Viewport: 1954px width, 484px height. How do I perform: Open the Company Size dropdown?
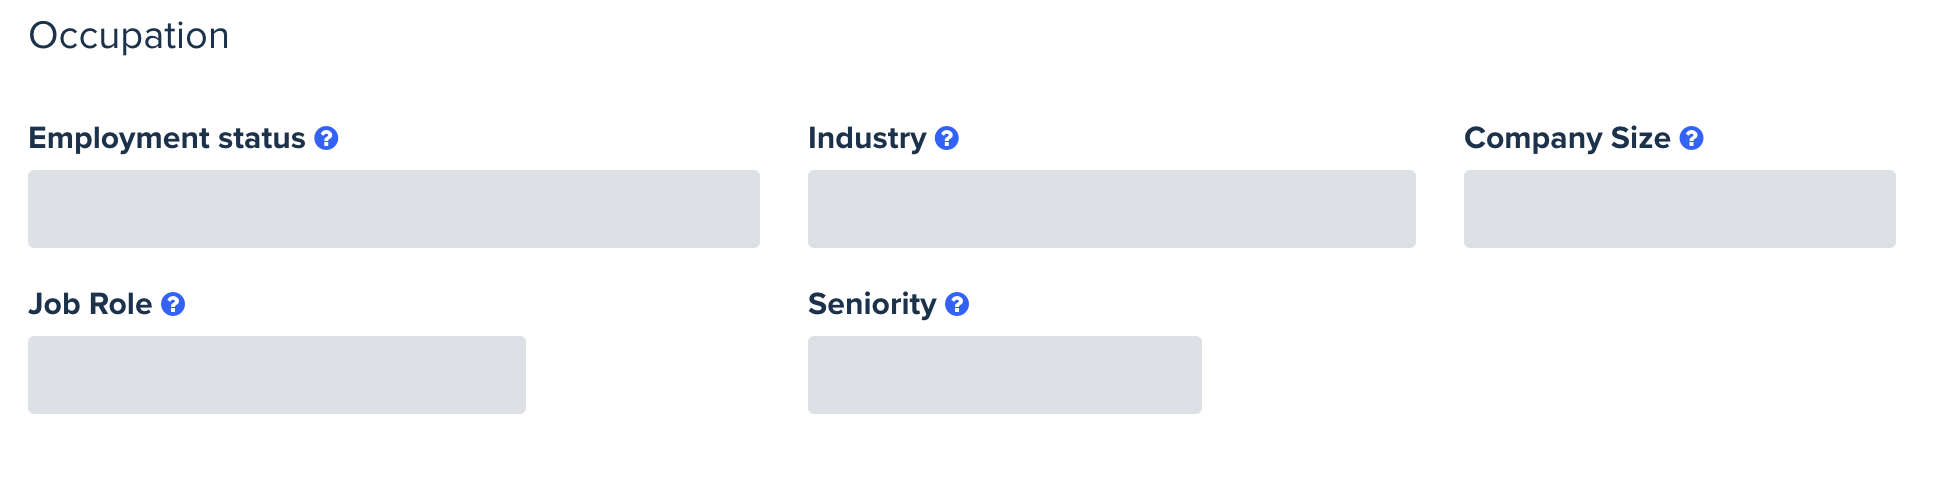[1680, 209]
